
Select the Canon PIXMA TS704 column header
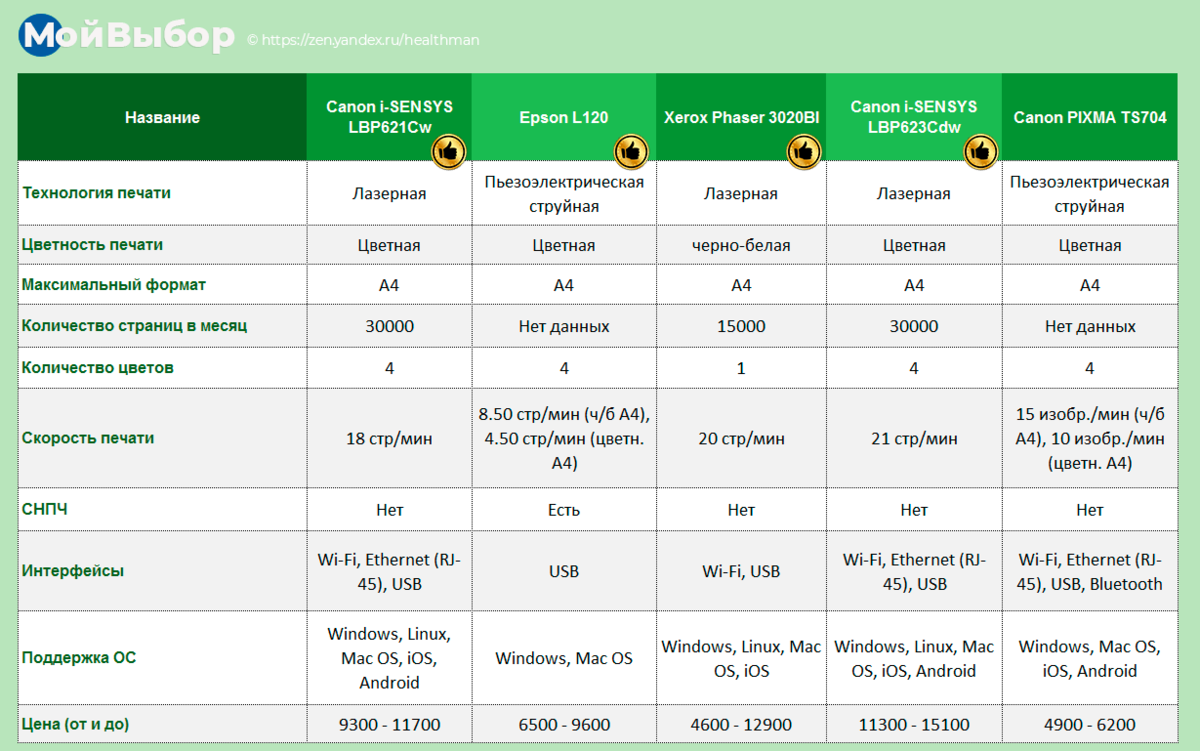pyautogui.click(x=1090, y=117)
